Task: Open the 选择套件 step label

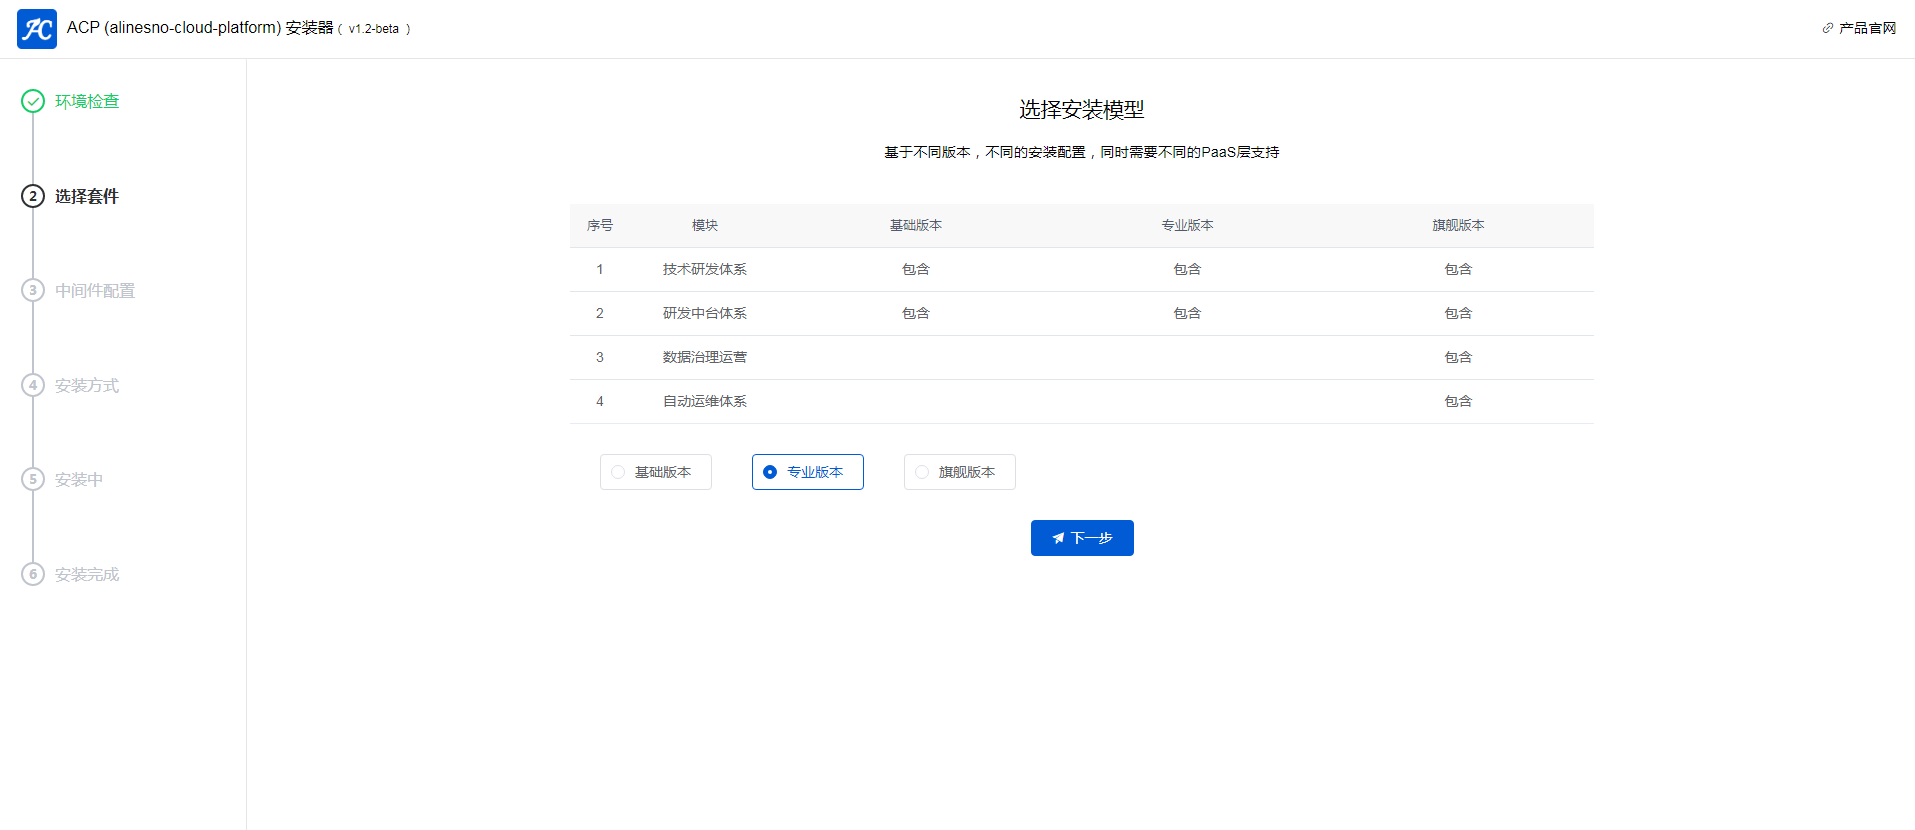Action: tap(87, 196)
